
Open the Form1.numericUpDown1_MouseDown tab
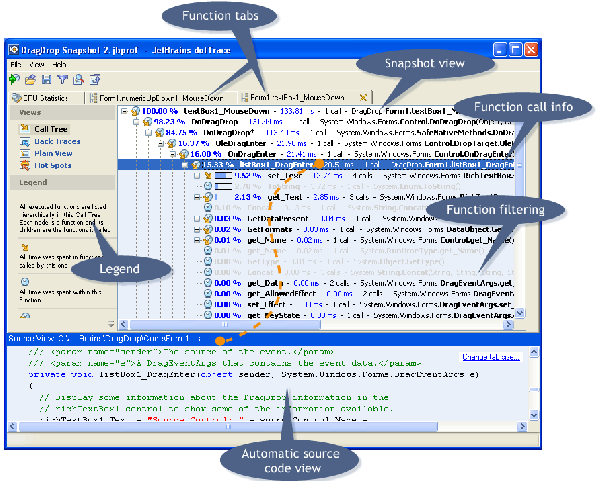pyautogui.click(x=155, y=97)
